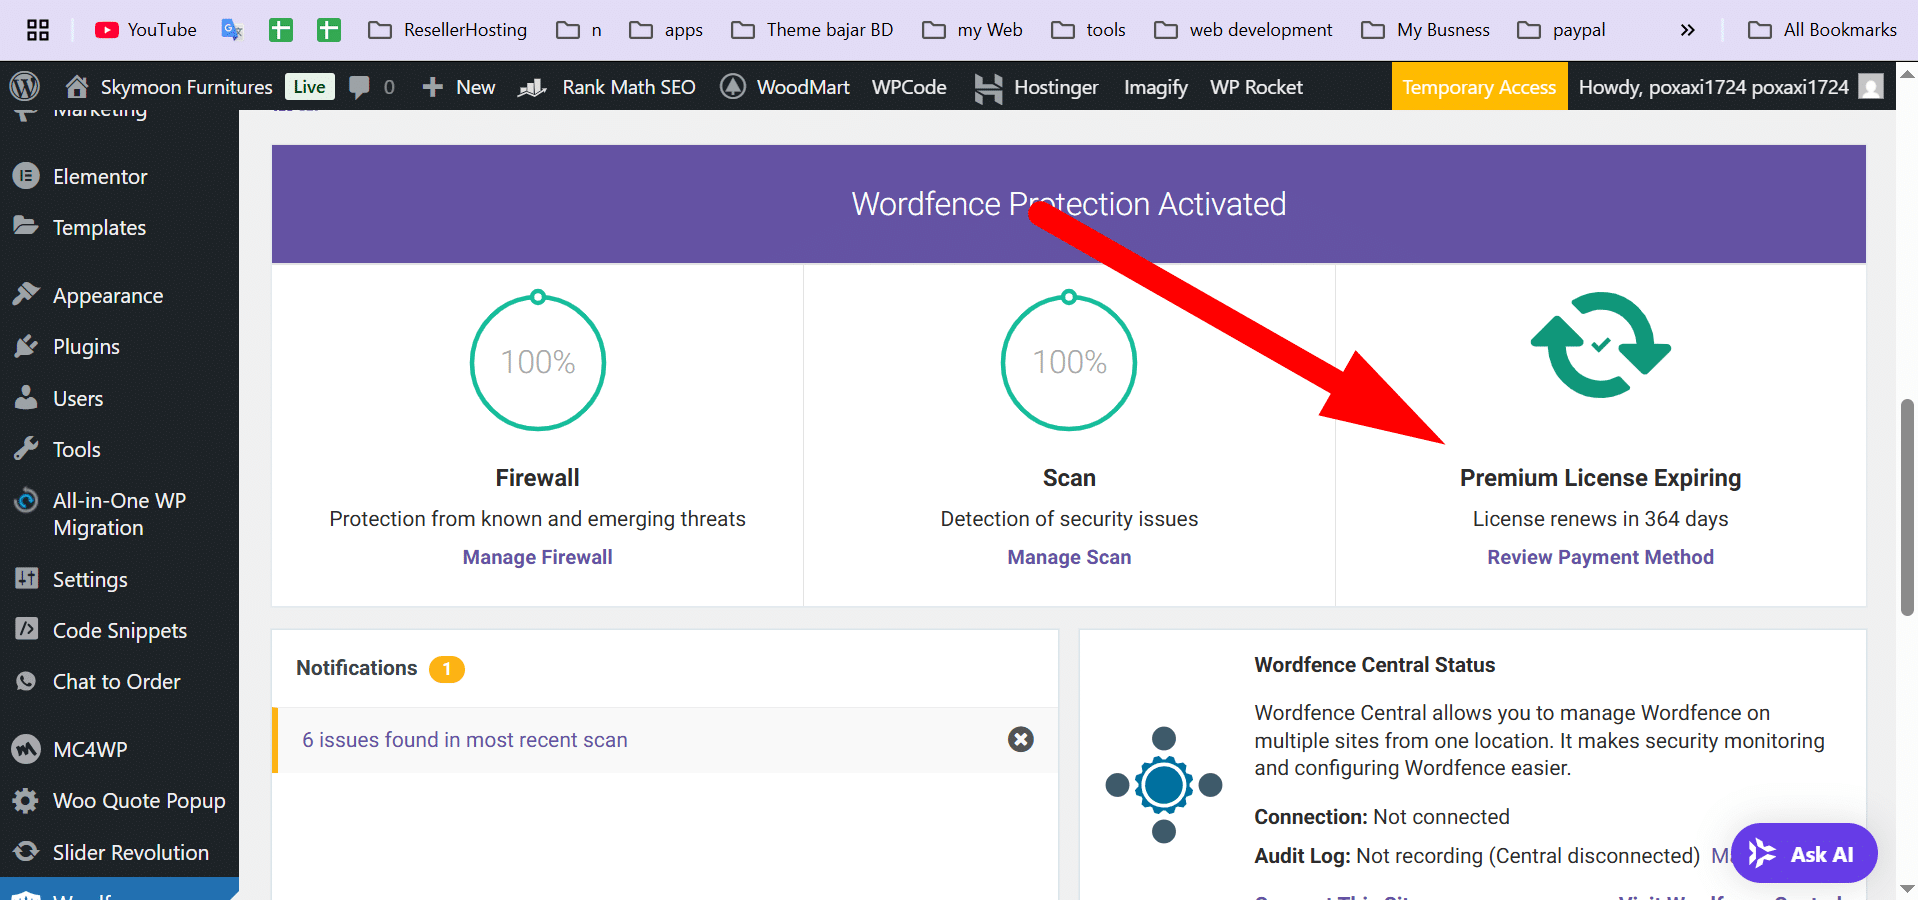
Task: Click the scrollbar up arrow
Action: (1907, 73)
